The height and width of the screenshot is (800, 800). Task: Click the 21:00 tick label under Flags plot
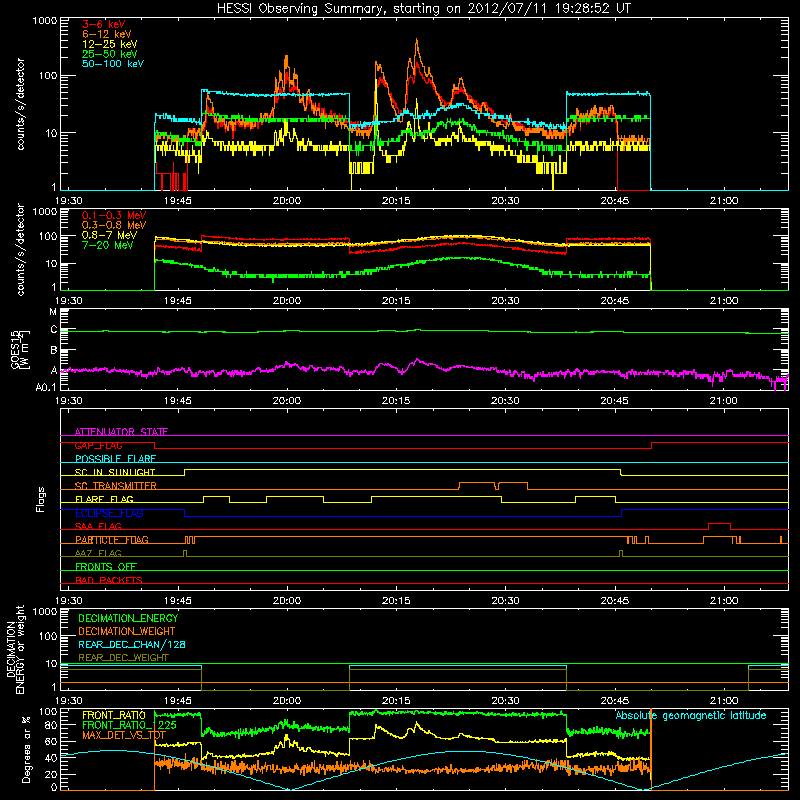coord(724,600)
